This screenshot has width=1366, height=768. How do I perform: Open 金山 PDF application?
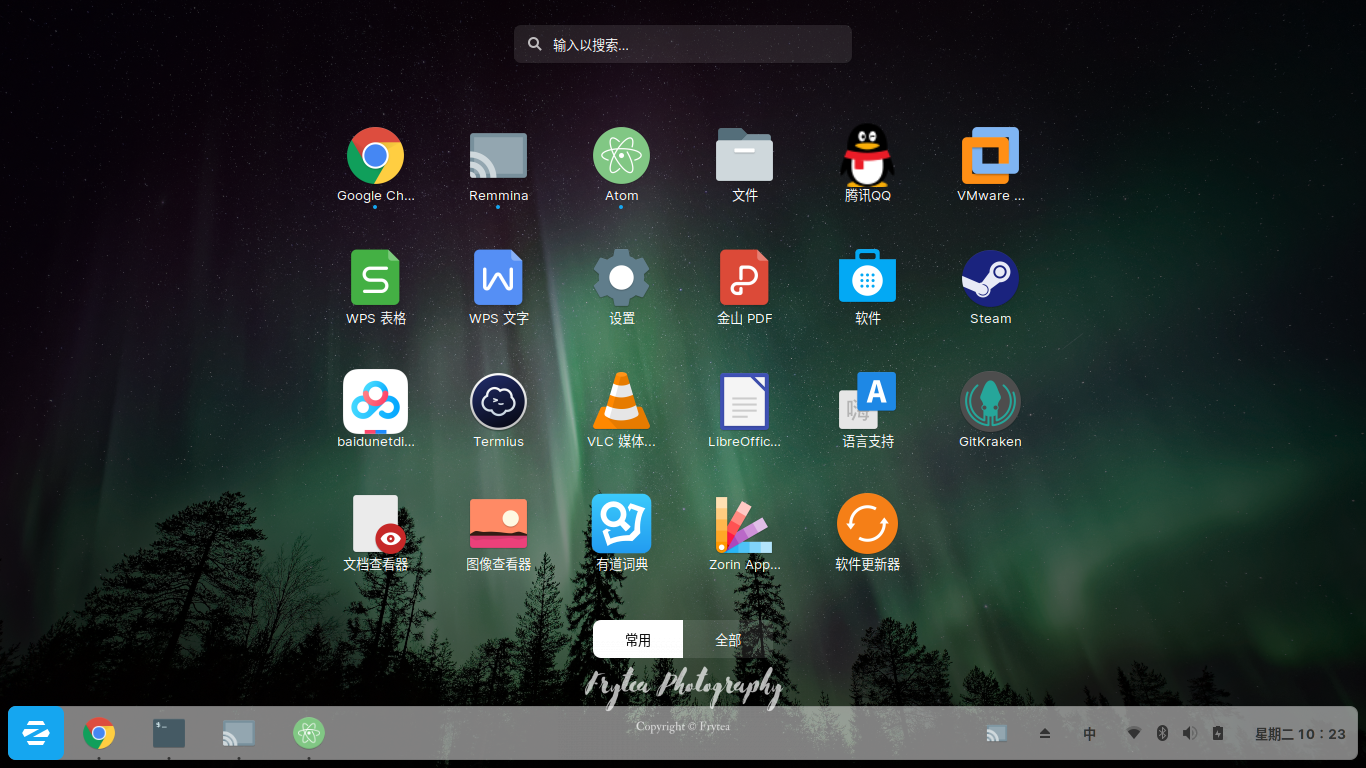[744, 278]
